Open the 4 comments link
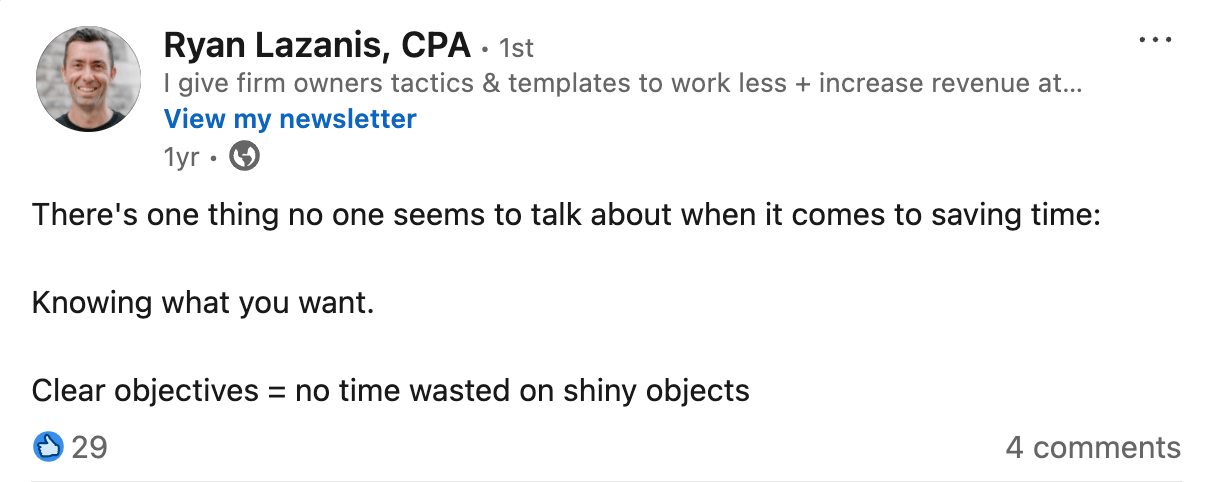Viewport: 1210px width, 482px height. point(1093,447)
